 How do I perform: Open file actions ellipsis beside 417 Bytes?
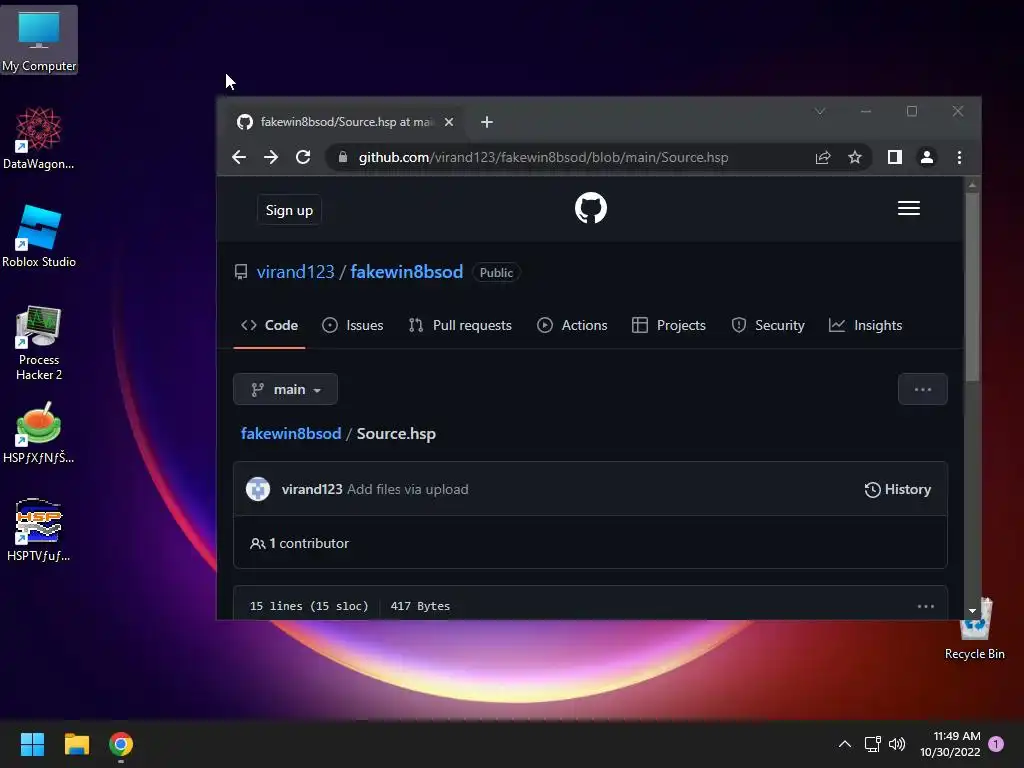[925, 606]
